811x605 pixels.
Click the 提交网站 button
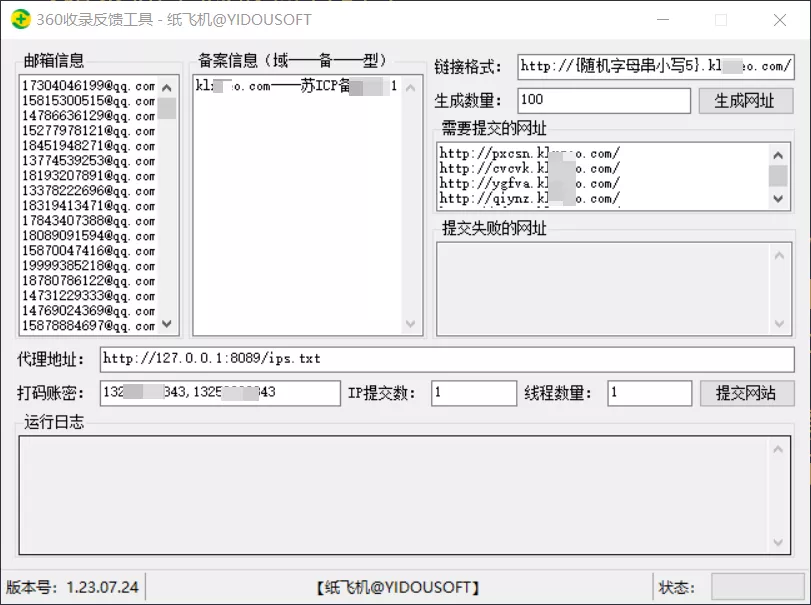point(746,393)
